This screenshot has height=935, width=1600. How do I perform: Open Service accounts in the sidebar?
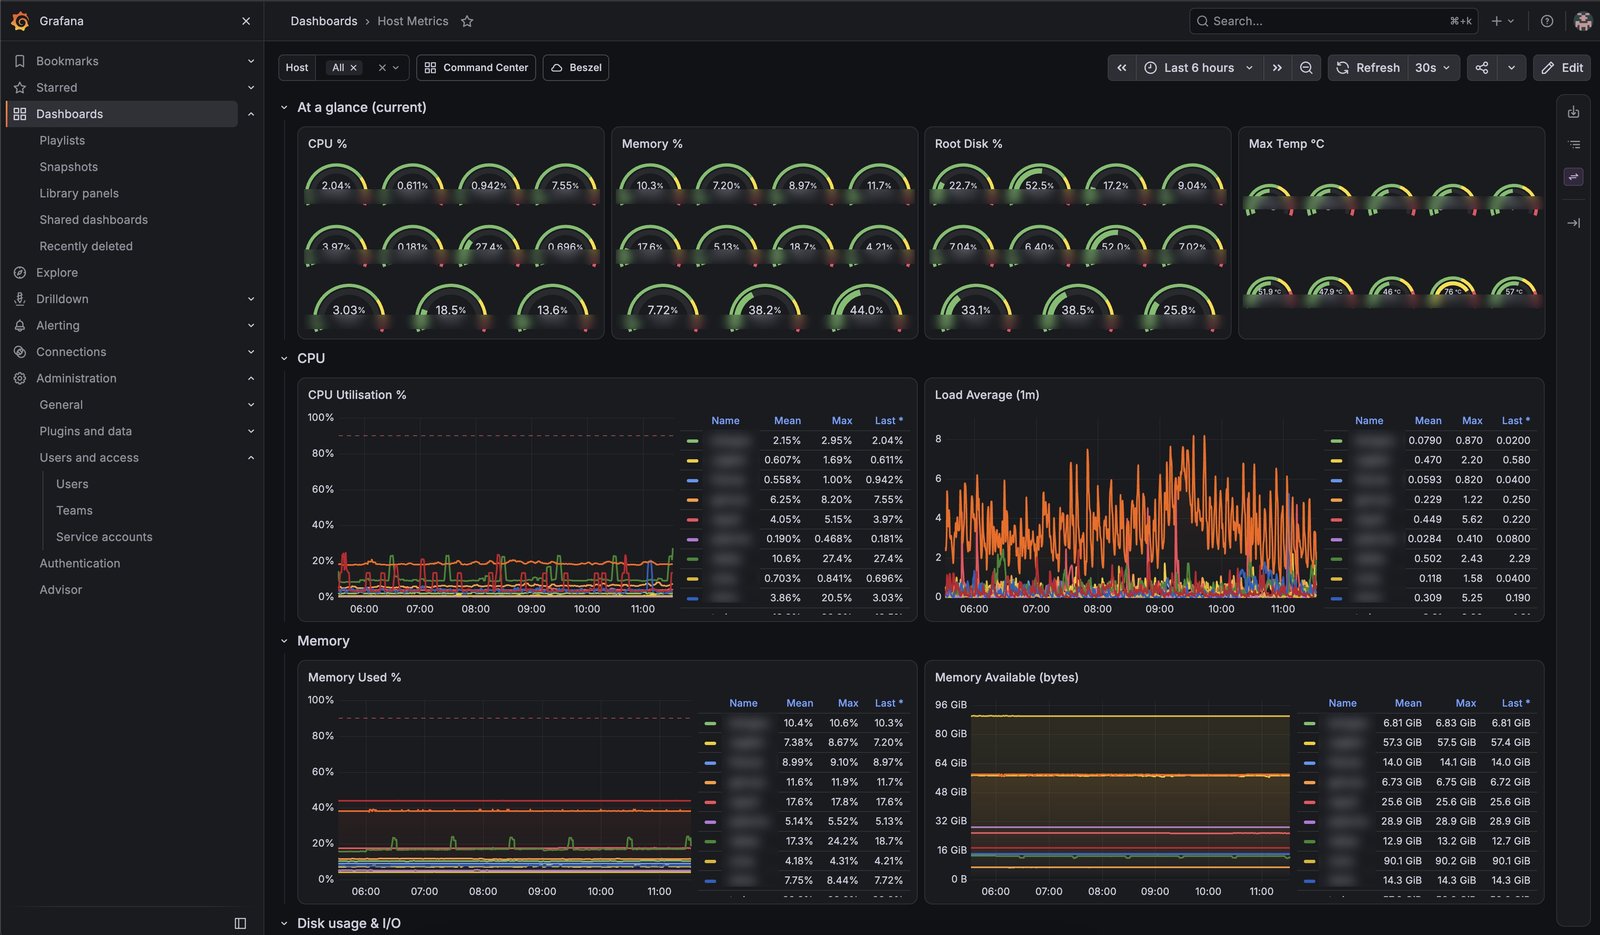[x=104, y=537]
